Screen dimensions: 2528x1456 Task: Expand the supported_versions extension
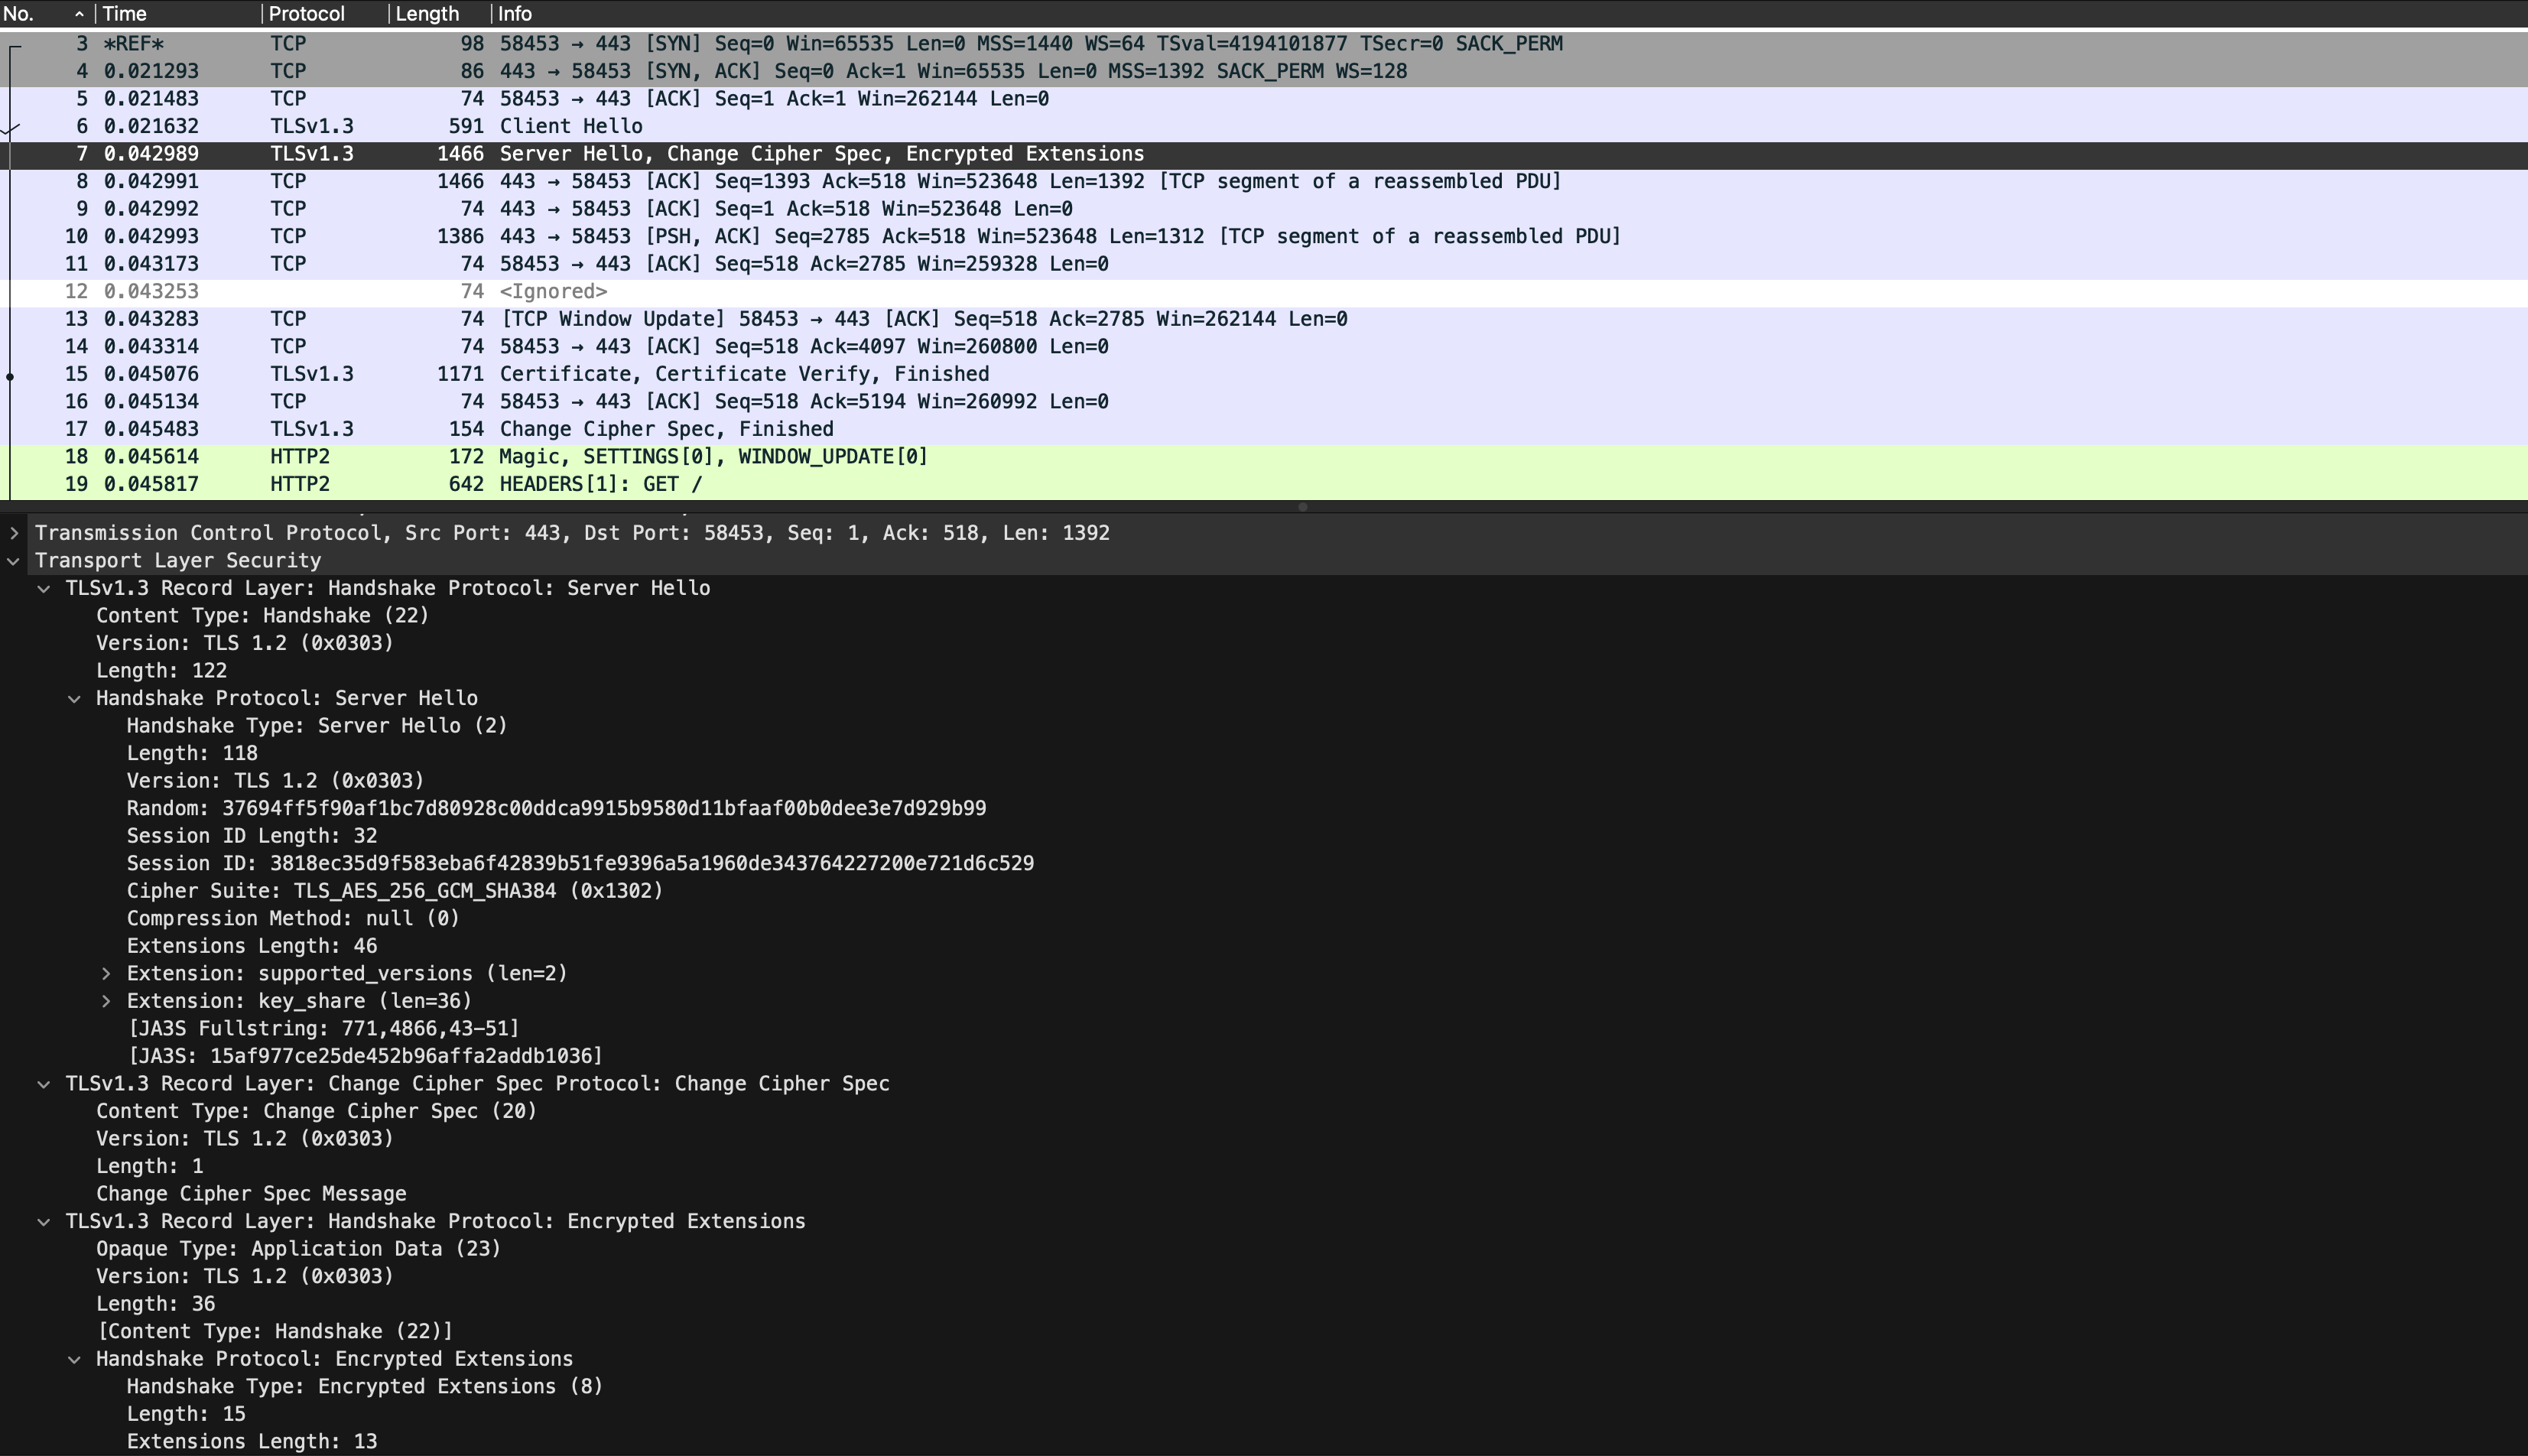pos(106,974)
